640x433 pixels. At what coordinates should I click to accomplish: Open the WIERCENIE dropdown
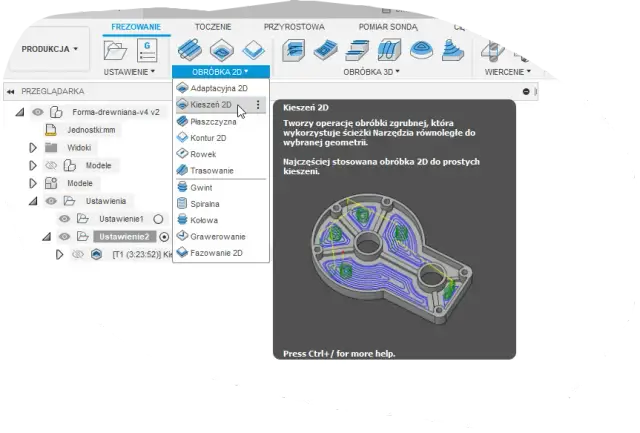(x=507, y=72)
